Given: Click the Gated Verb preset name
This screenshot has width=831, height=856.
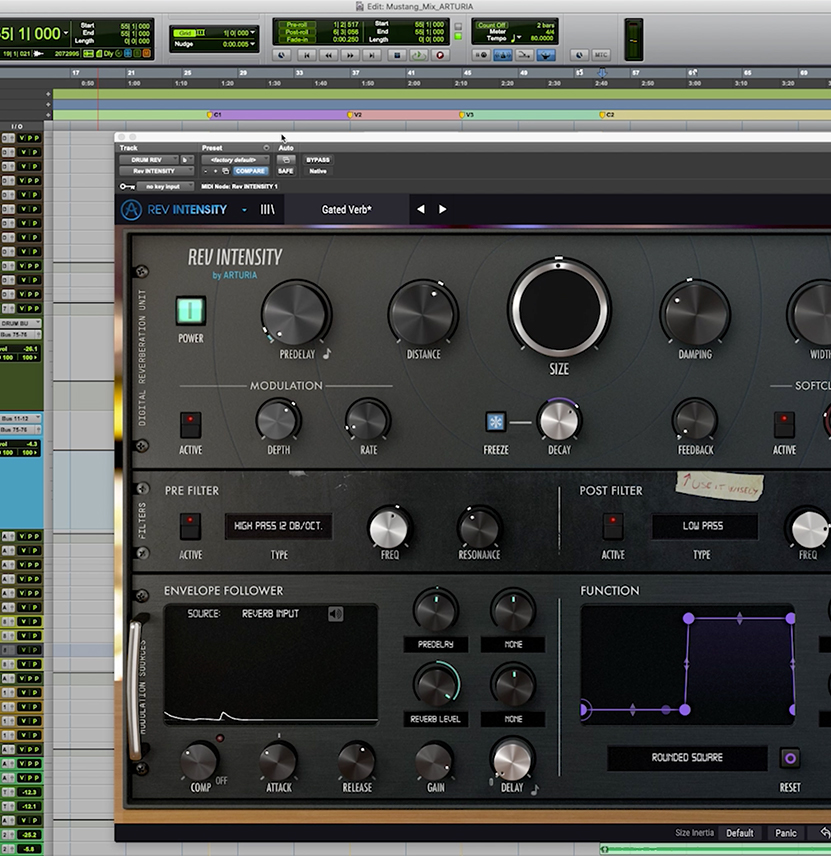Looking at the screenshot, I should [x=347, y=210].
